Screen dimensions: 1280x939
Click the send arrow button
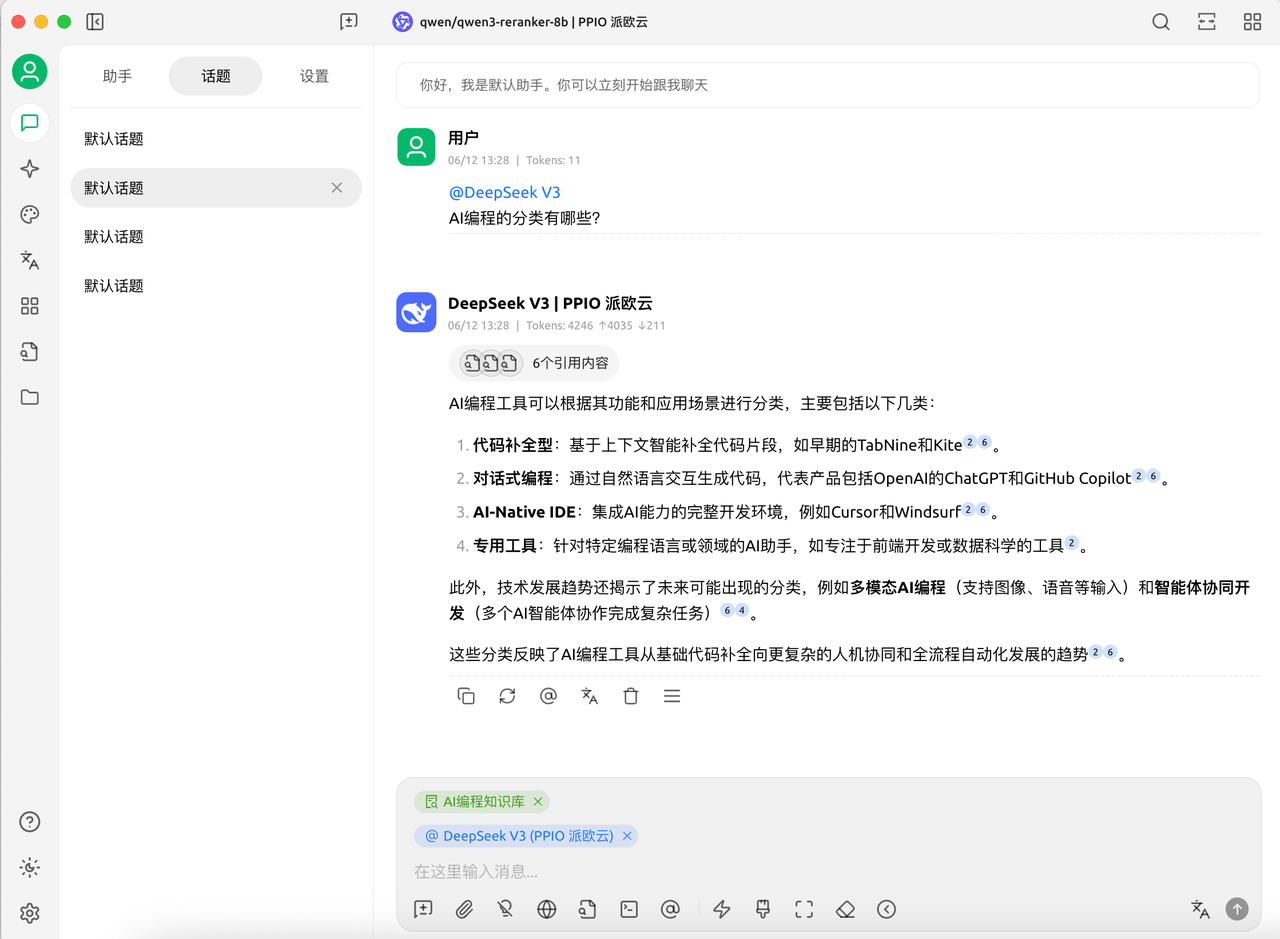pyautogui.click(x=1237, y=909)
